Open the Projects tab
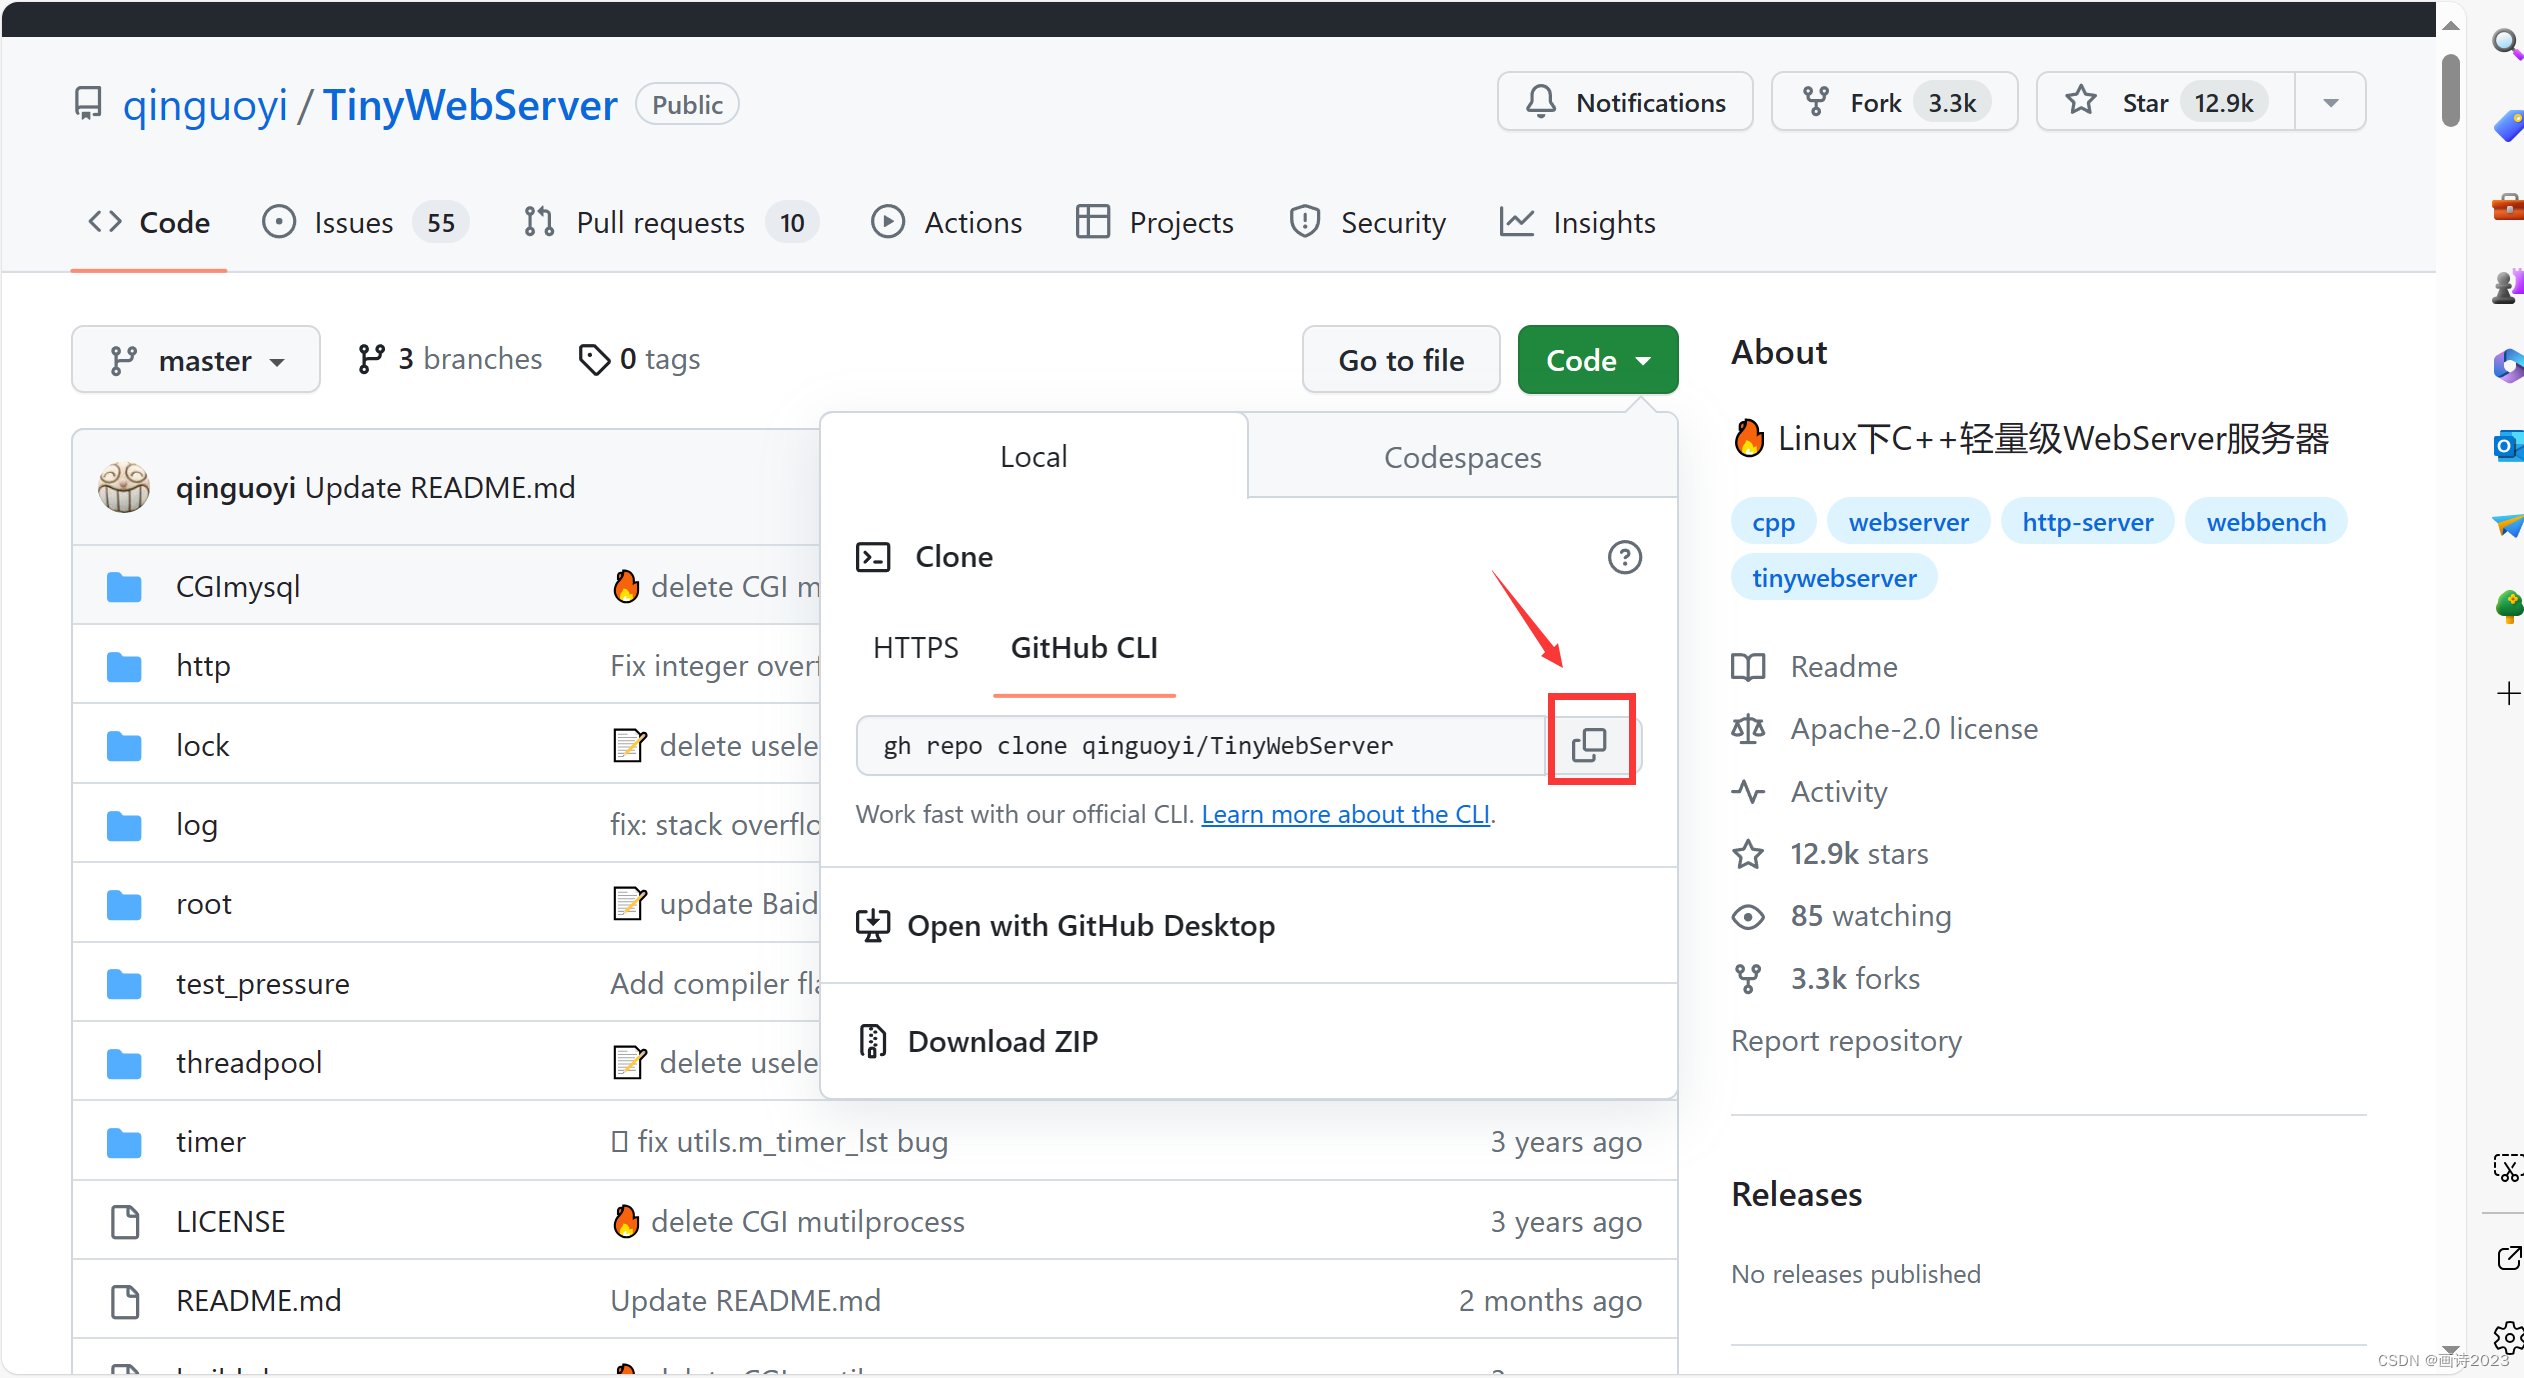The width and height of the screenshot is (2524, 1378). pyautogui.click(x=1155, y=222)
